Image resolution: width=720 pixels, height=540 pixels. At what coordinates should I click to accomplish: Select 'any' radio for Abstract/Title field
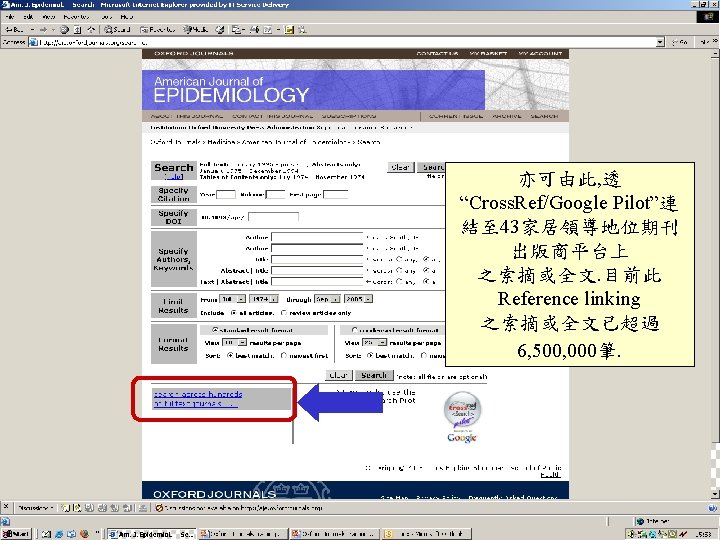[399, 270]
